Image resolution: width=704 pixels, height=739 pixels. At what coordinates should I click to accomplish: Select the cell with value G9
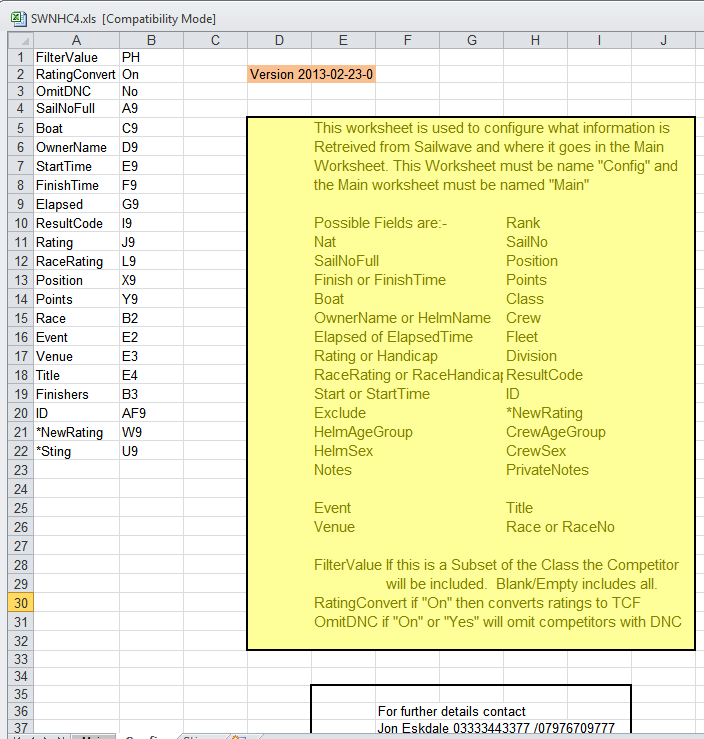coord(151,204)
